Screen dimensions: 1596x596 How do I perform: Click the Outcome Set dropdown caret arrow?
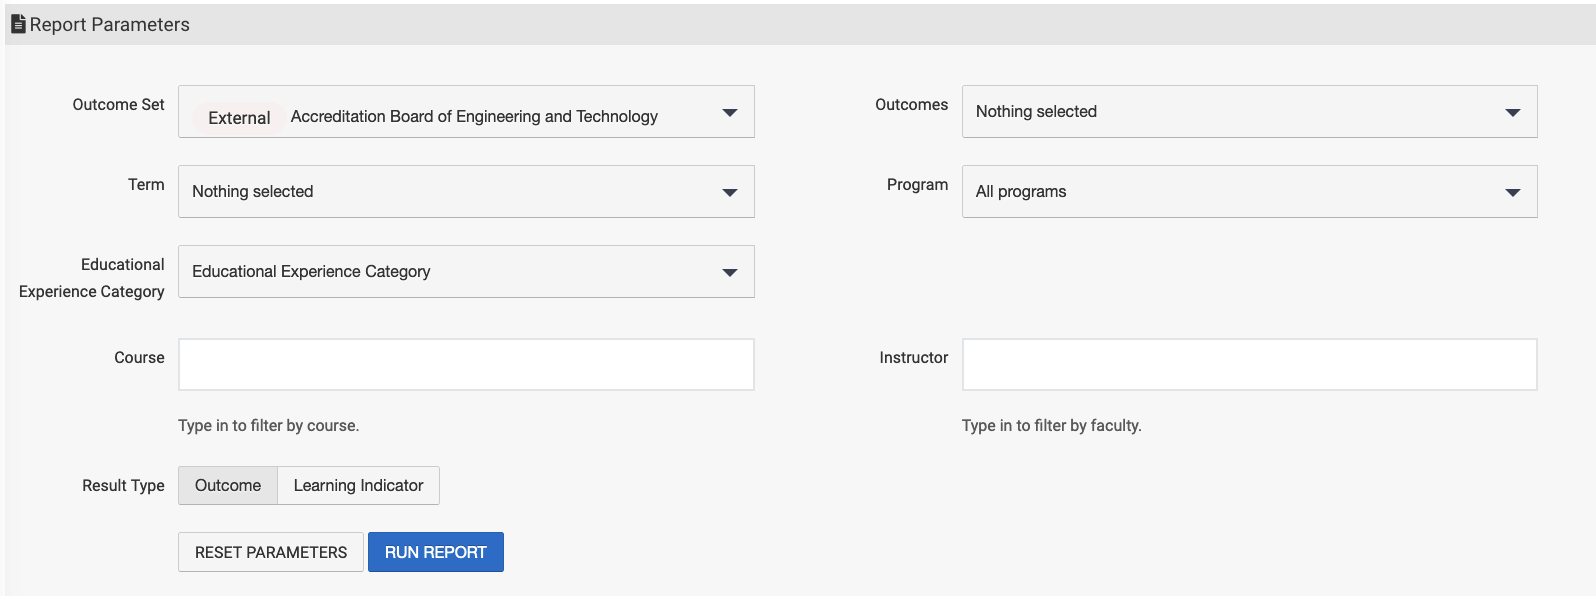click(x=730, y=113)
